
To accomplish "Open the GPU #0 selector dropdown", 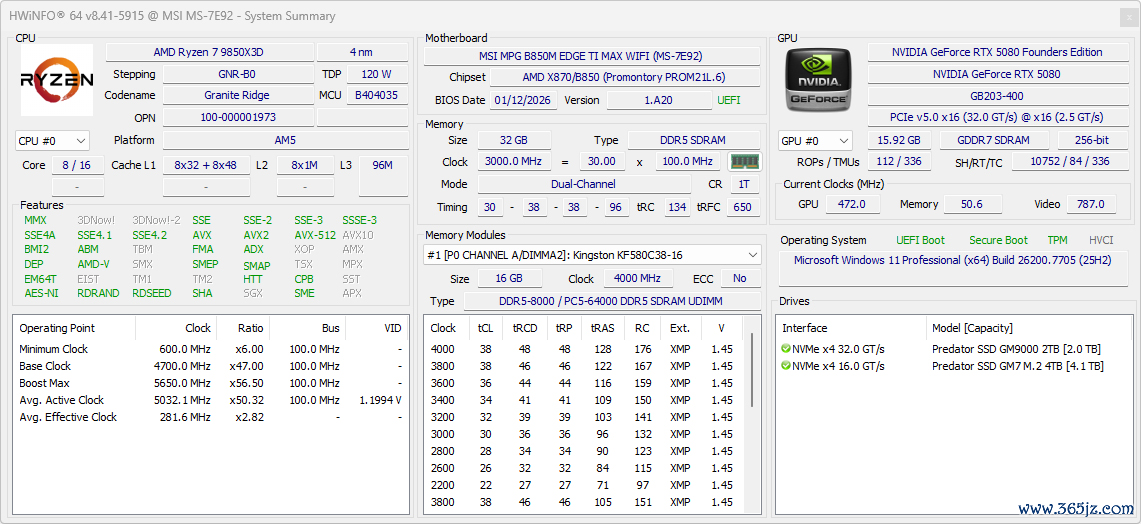I will pos(815,141).
